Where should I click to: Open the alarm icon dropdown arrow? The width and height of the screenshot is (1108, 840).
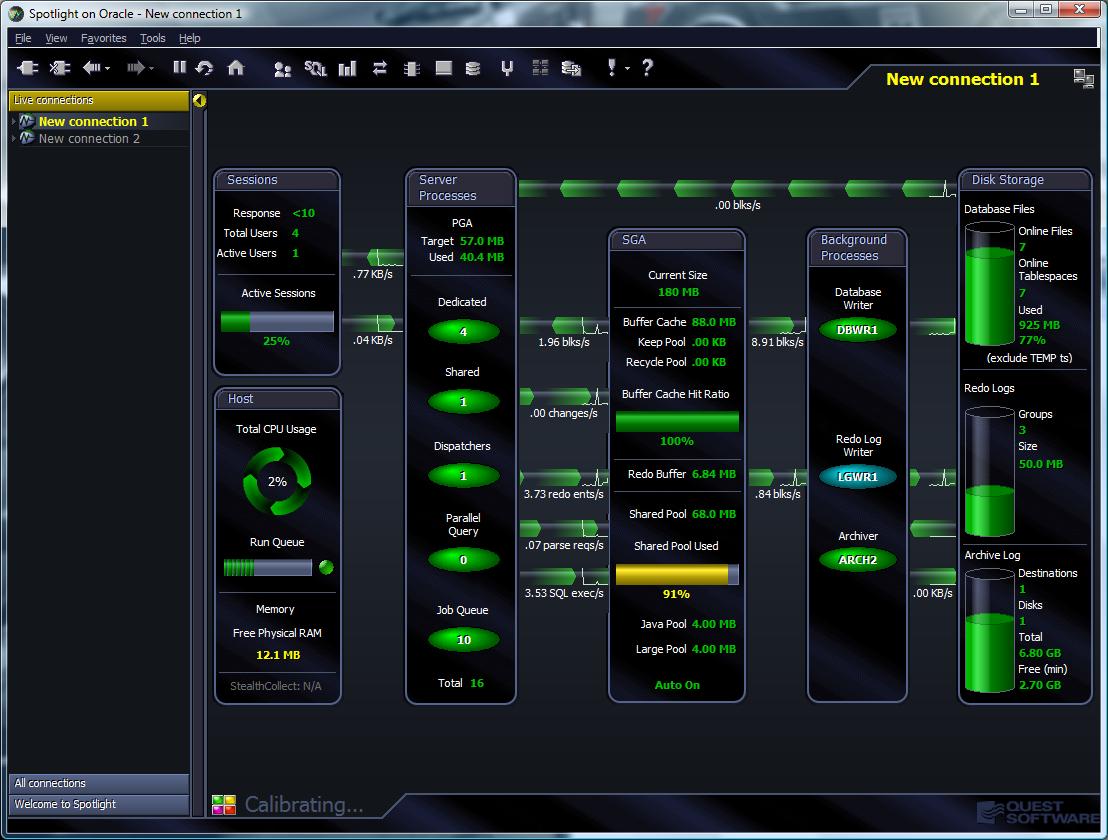tap(627, 69)
